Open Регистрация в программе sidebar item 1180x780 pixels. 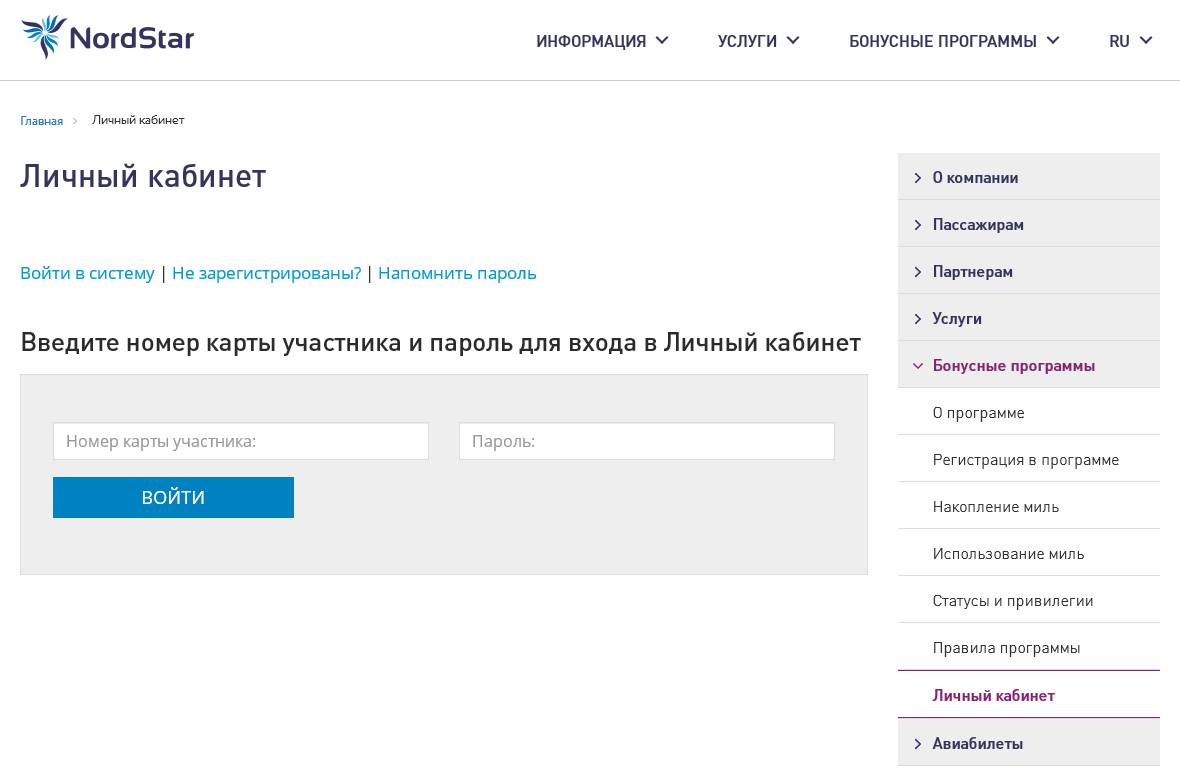click(x=1025, y=460)
